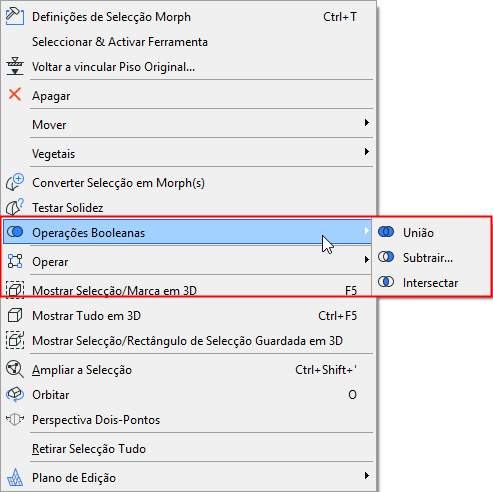Choose Intersectar in the submenu

[x=431, y=282]
